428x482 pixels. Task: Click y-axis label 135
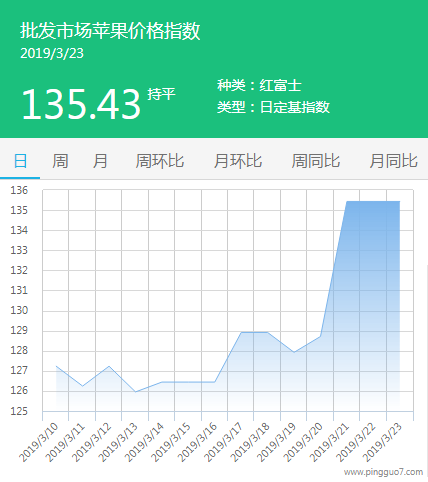coord(19,210)
